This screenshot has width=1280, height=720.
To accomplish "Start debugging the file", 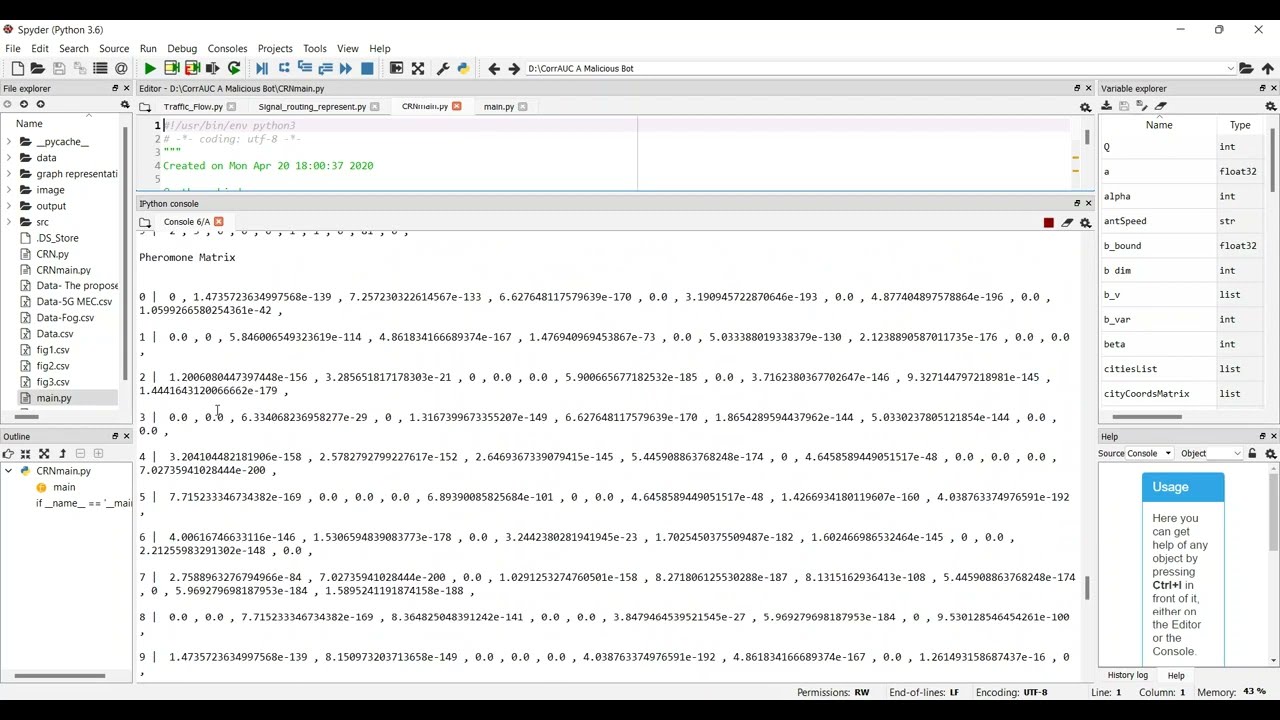I will (x=262, y=68).
